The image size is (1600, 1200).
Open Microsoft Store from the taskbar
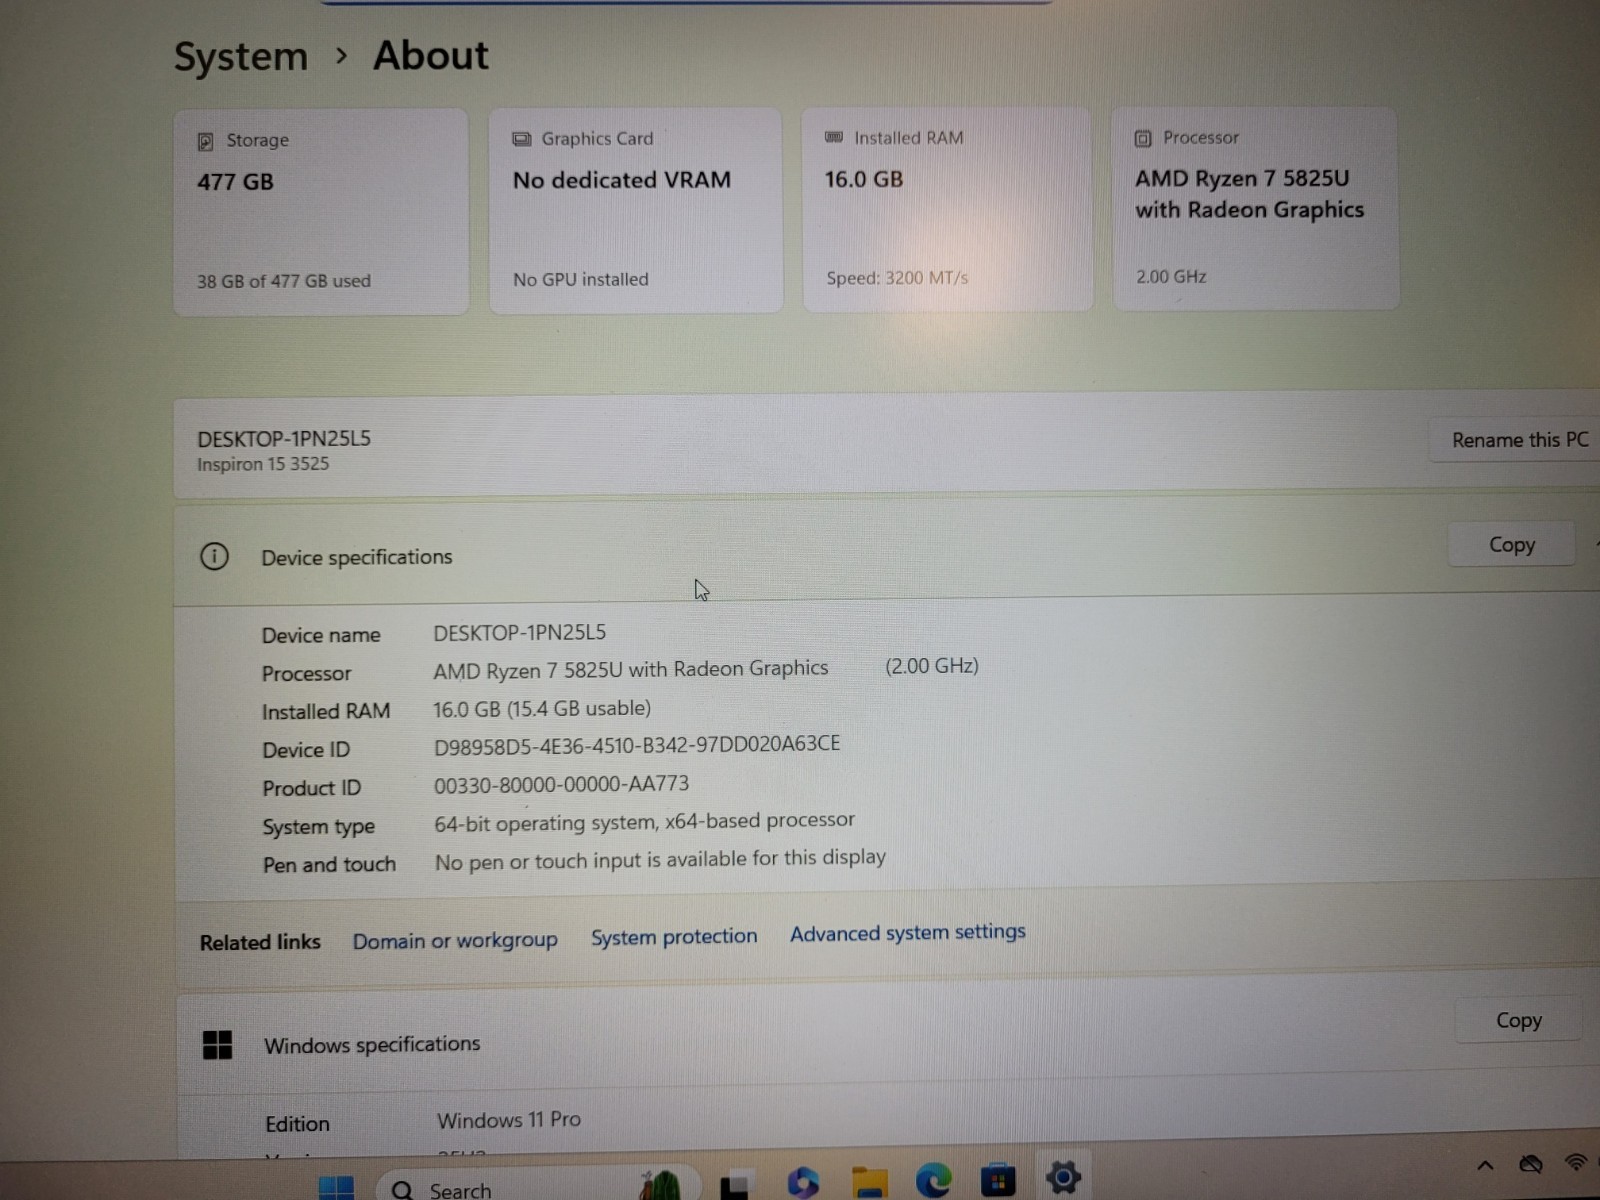tap(998, 1180)
